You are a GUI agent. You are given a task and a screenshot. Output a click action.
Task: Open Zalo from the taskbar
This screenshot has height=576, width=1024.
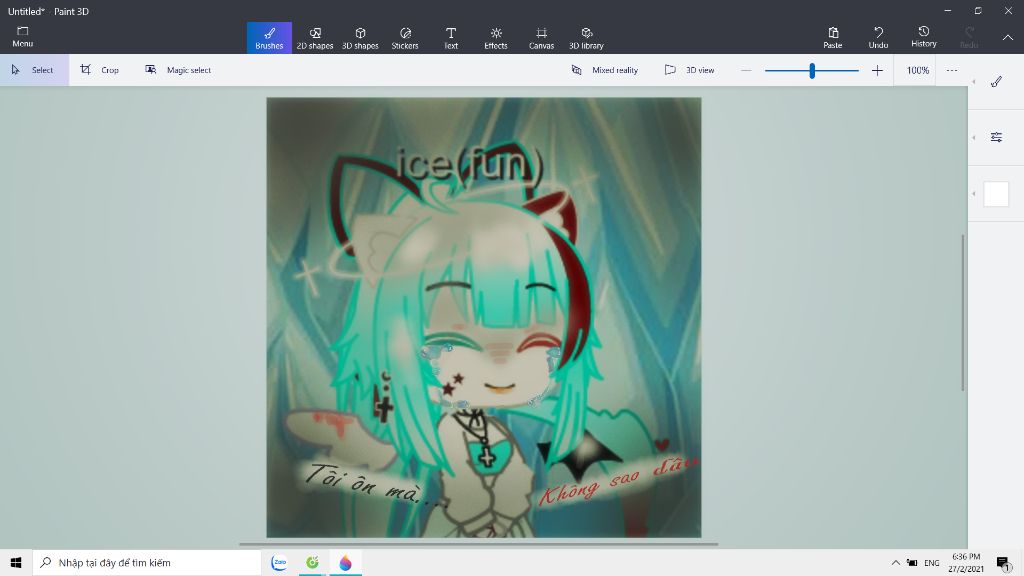point(279,562)
